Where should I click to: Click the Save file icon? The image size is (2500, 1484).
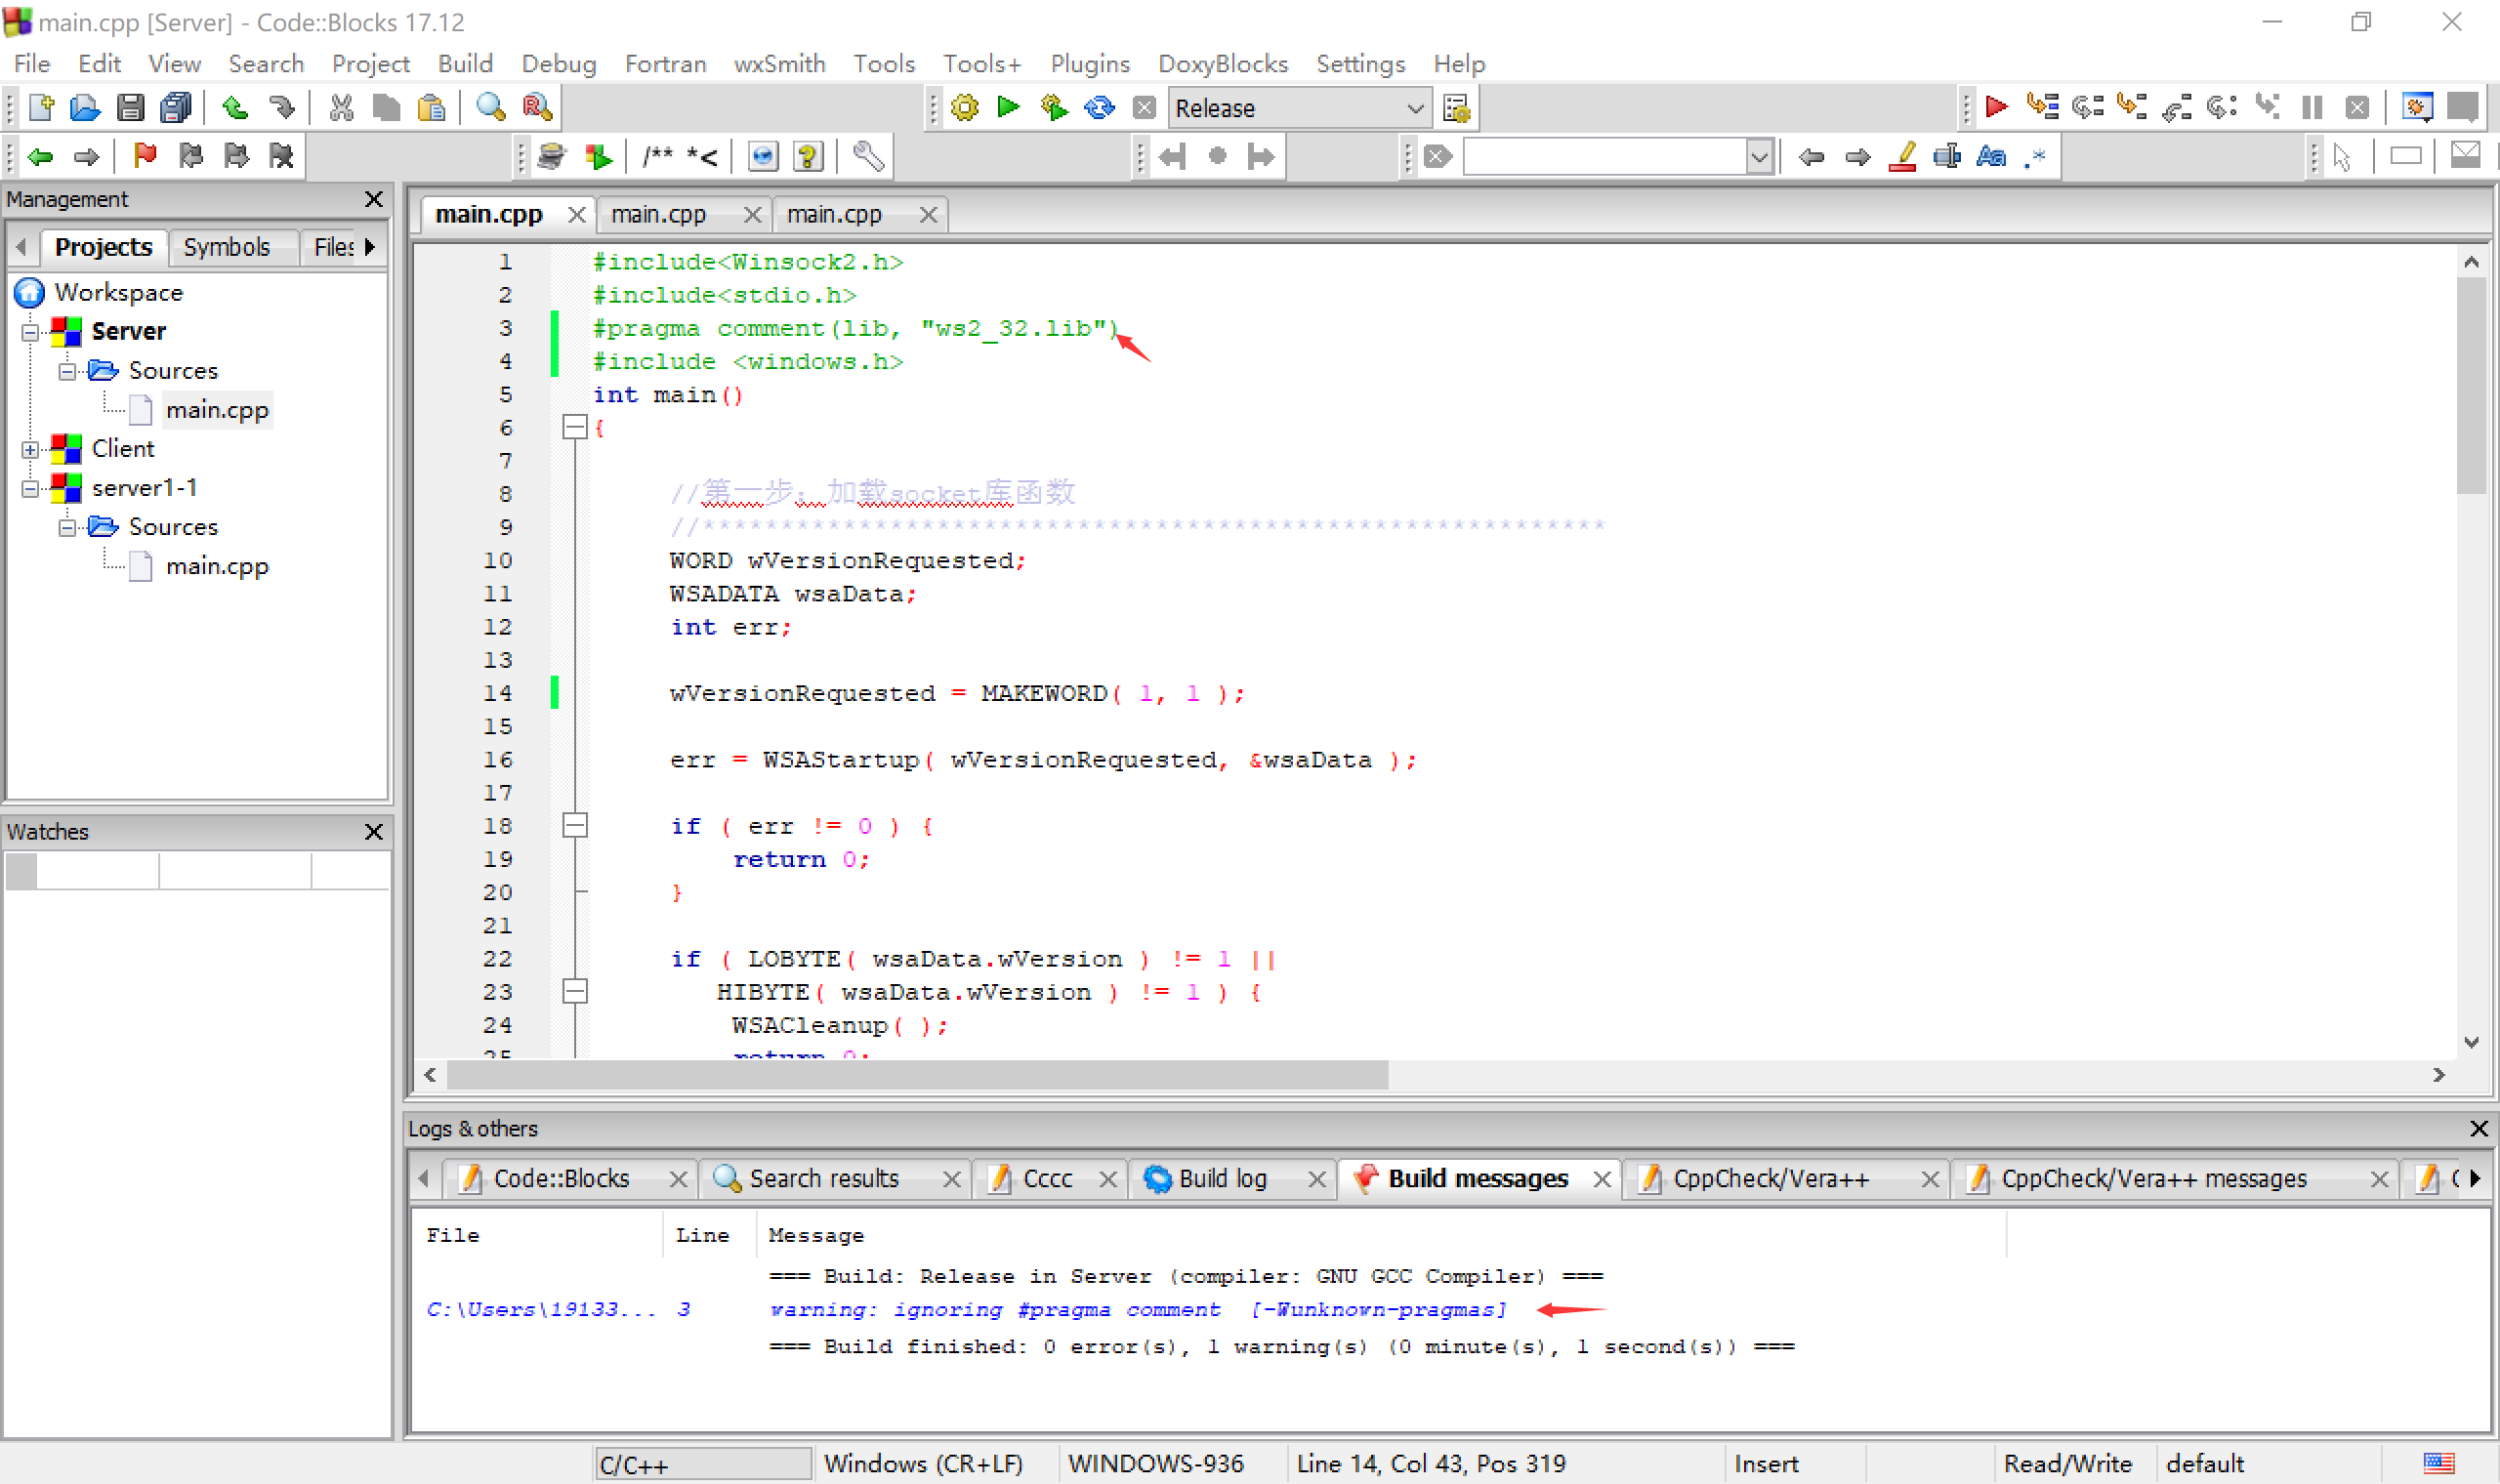pyautogui.click(x=130, y=107)
